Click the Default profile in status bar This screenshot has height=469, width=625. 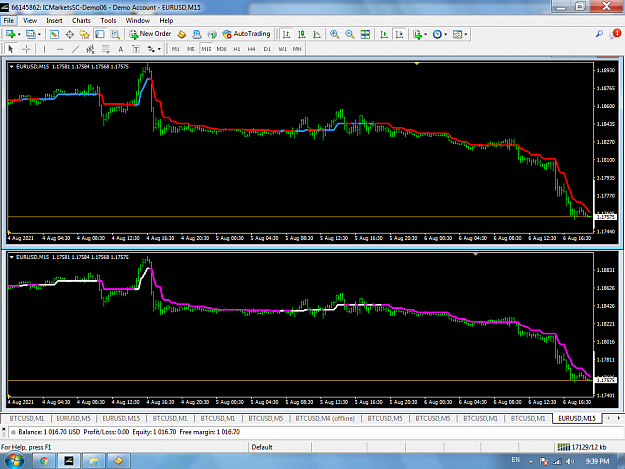pos(262,447)
